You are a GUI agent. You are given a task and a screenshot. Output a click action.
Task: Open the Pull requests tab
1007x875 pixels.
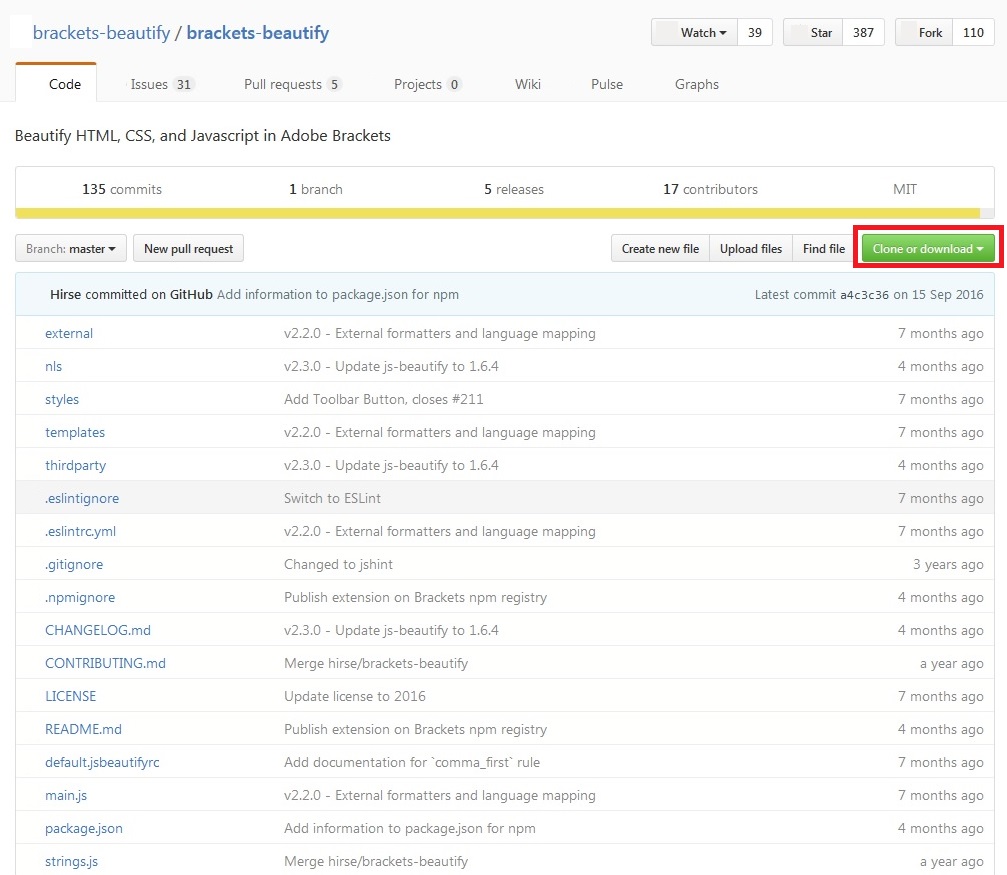point(293,84)
